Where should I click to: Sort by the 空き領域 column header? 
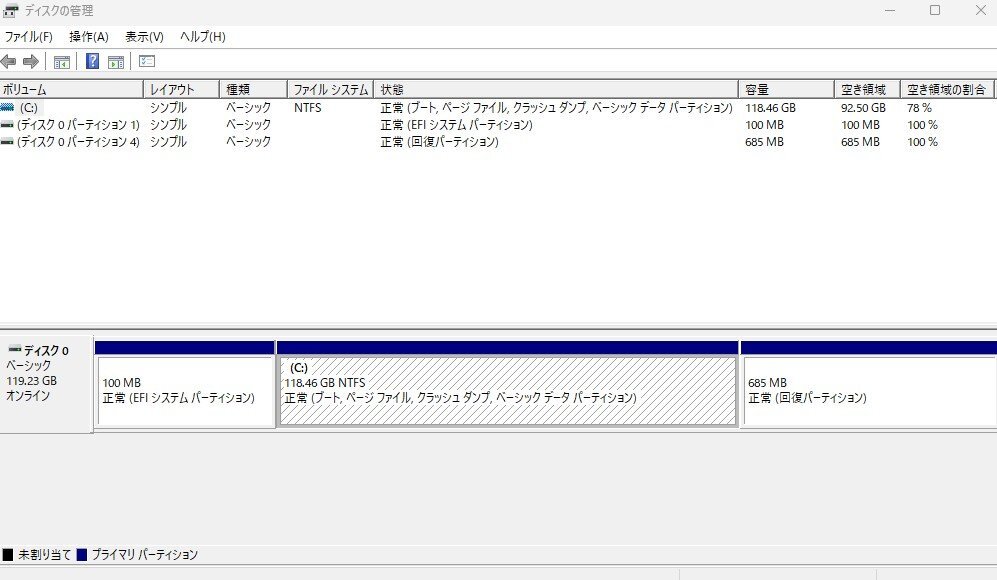coord(867,90)
